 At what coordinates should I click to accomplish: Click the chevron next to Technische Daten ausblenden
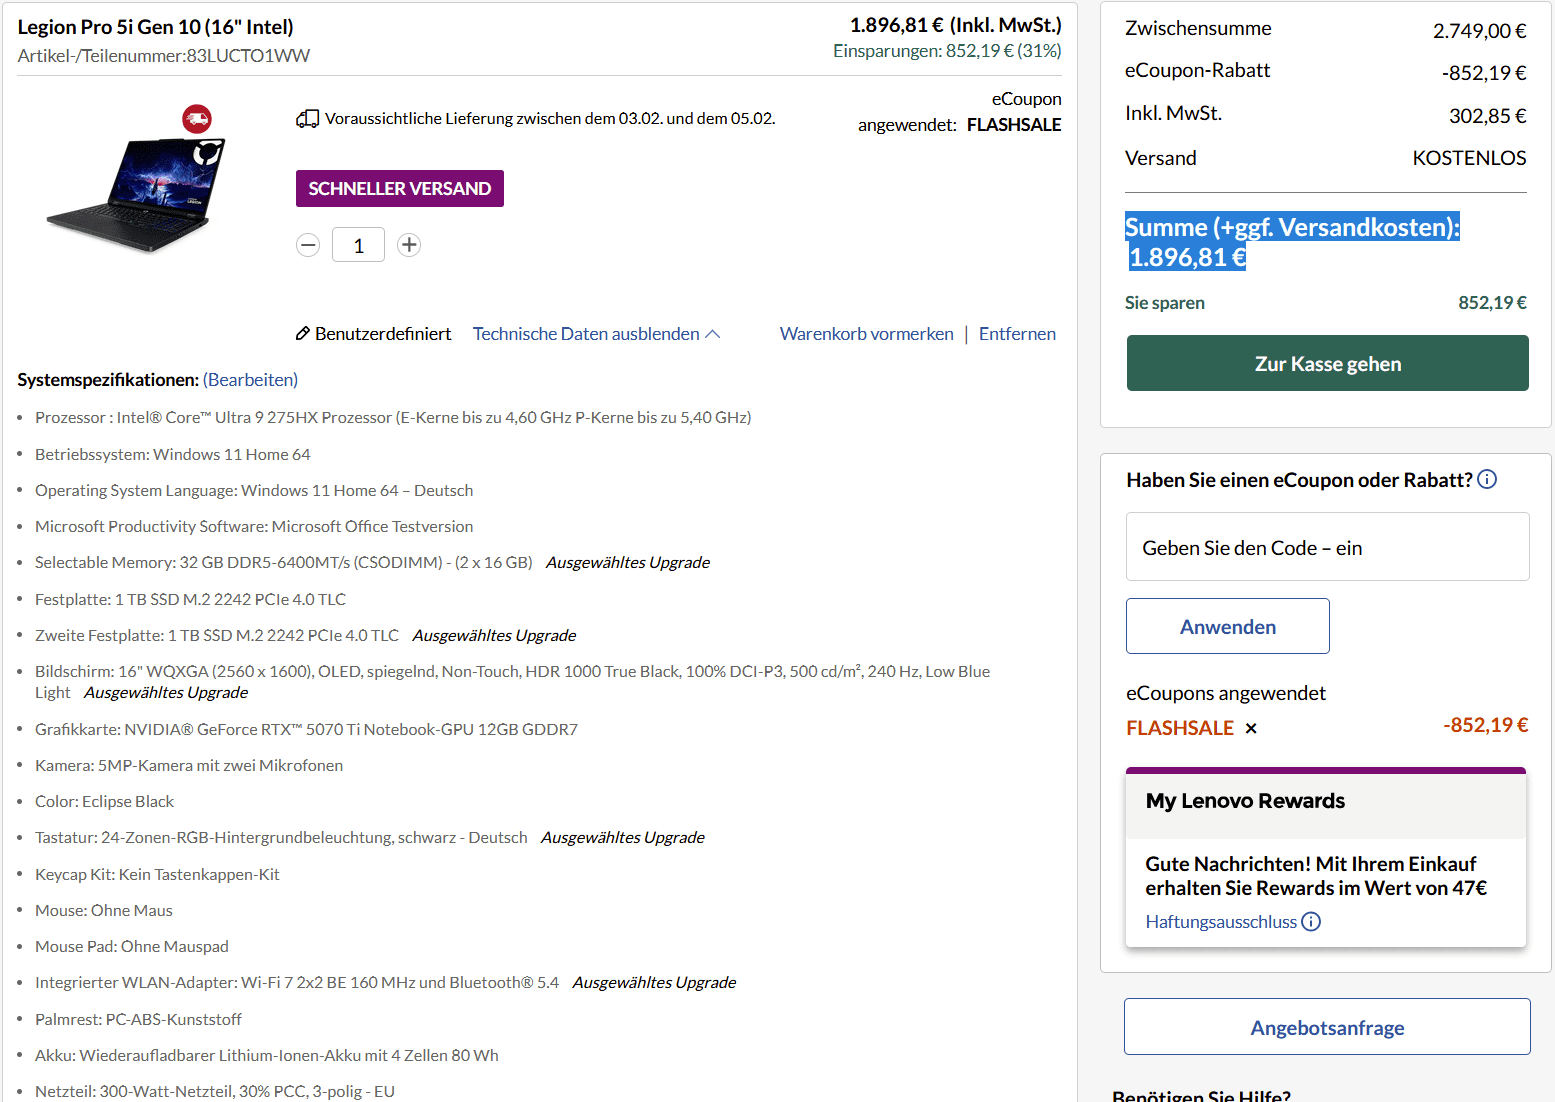[x=713, y=334]
